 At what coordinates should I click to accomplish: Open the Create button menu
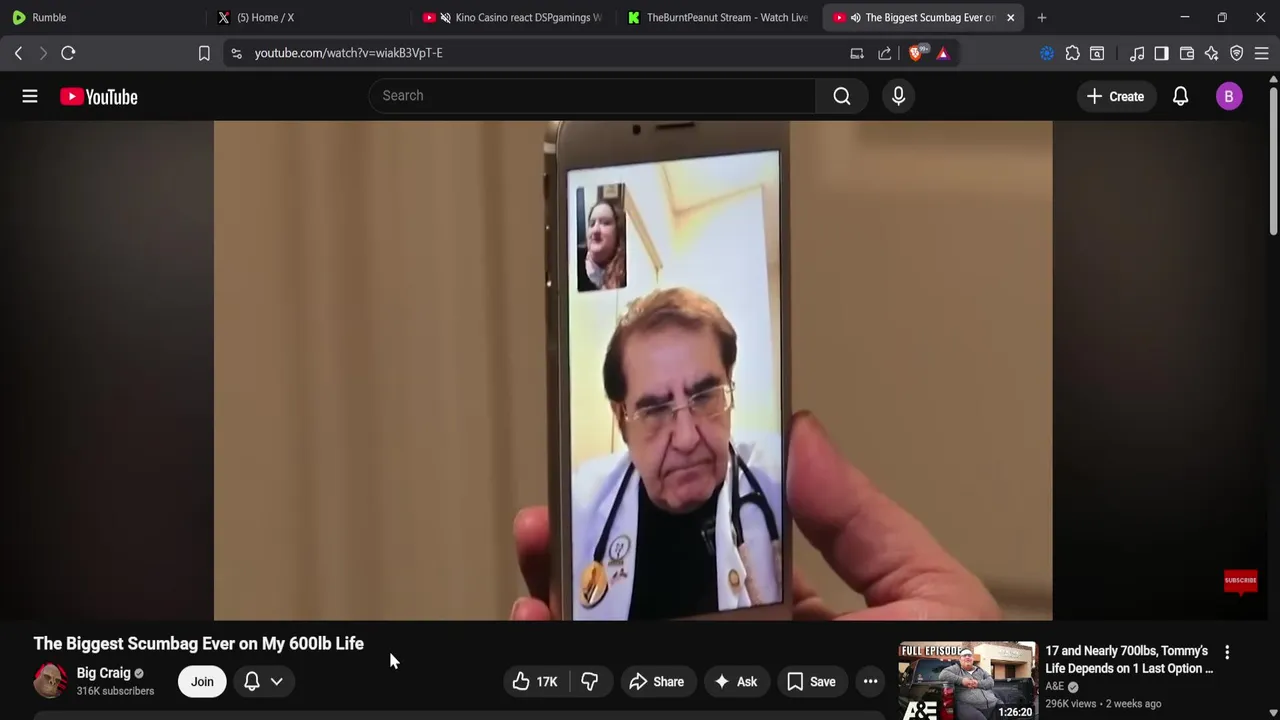point(1115,96)
